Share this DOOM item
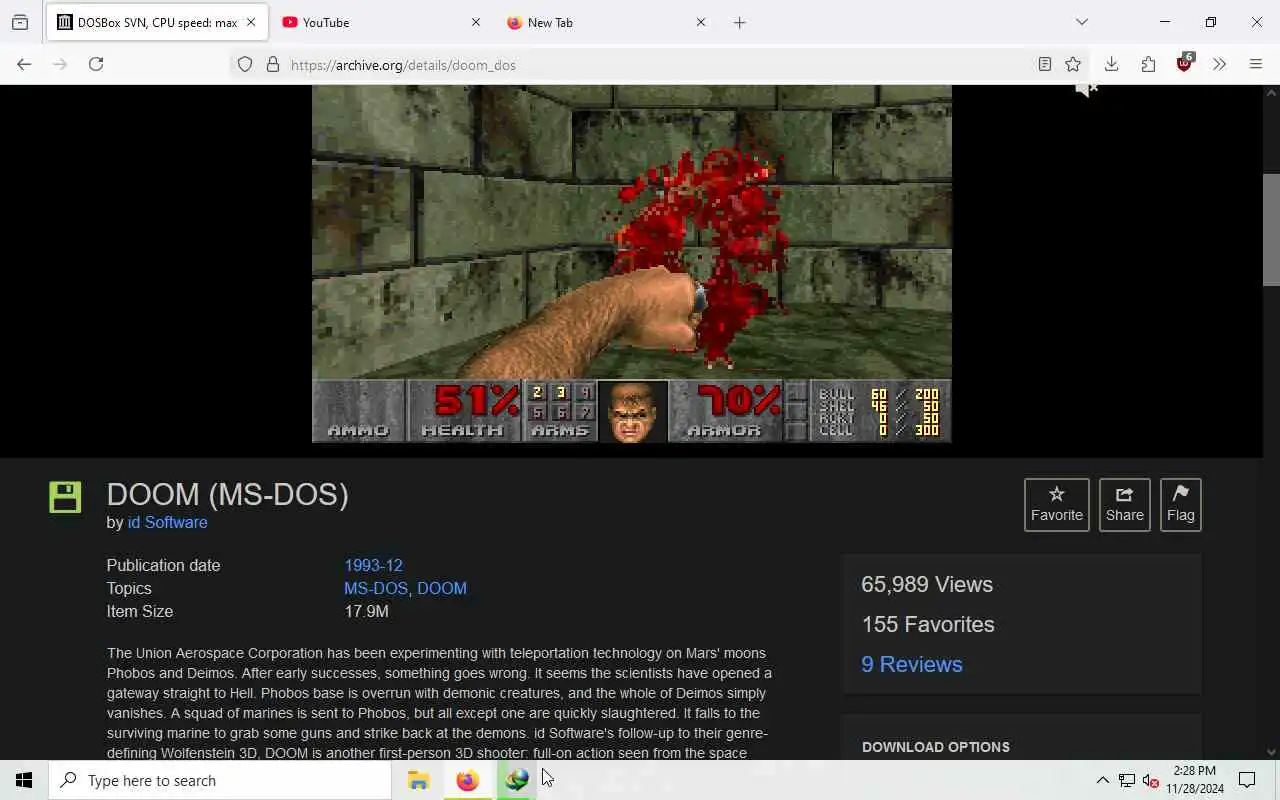1280x800 pixels. click(1124, 504)
